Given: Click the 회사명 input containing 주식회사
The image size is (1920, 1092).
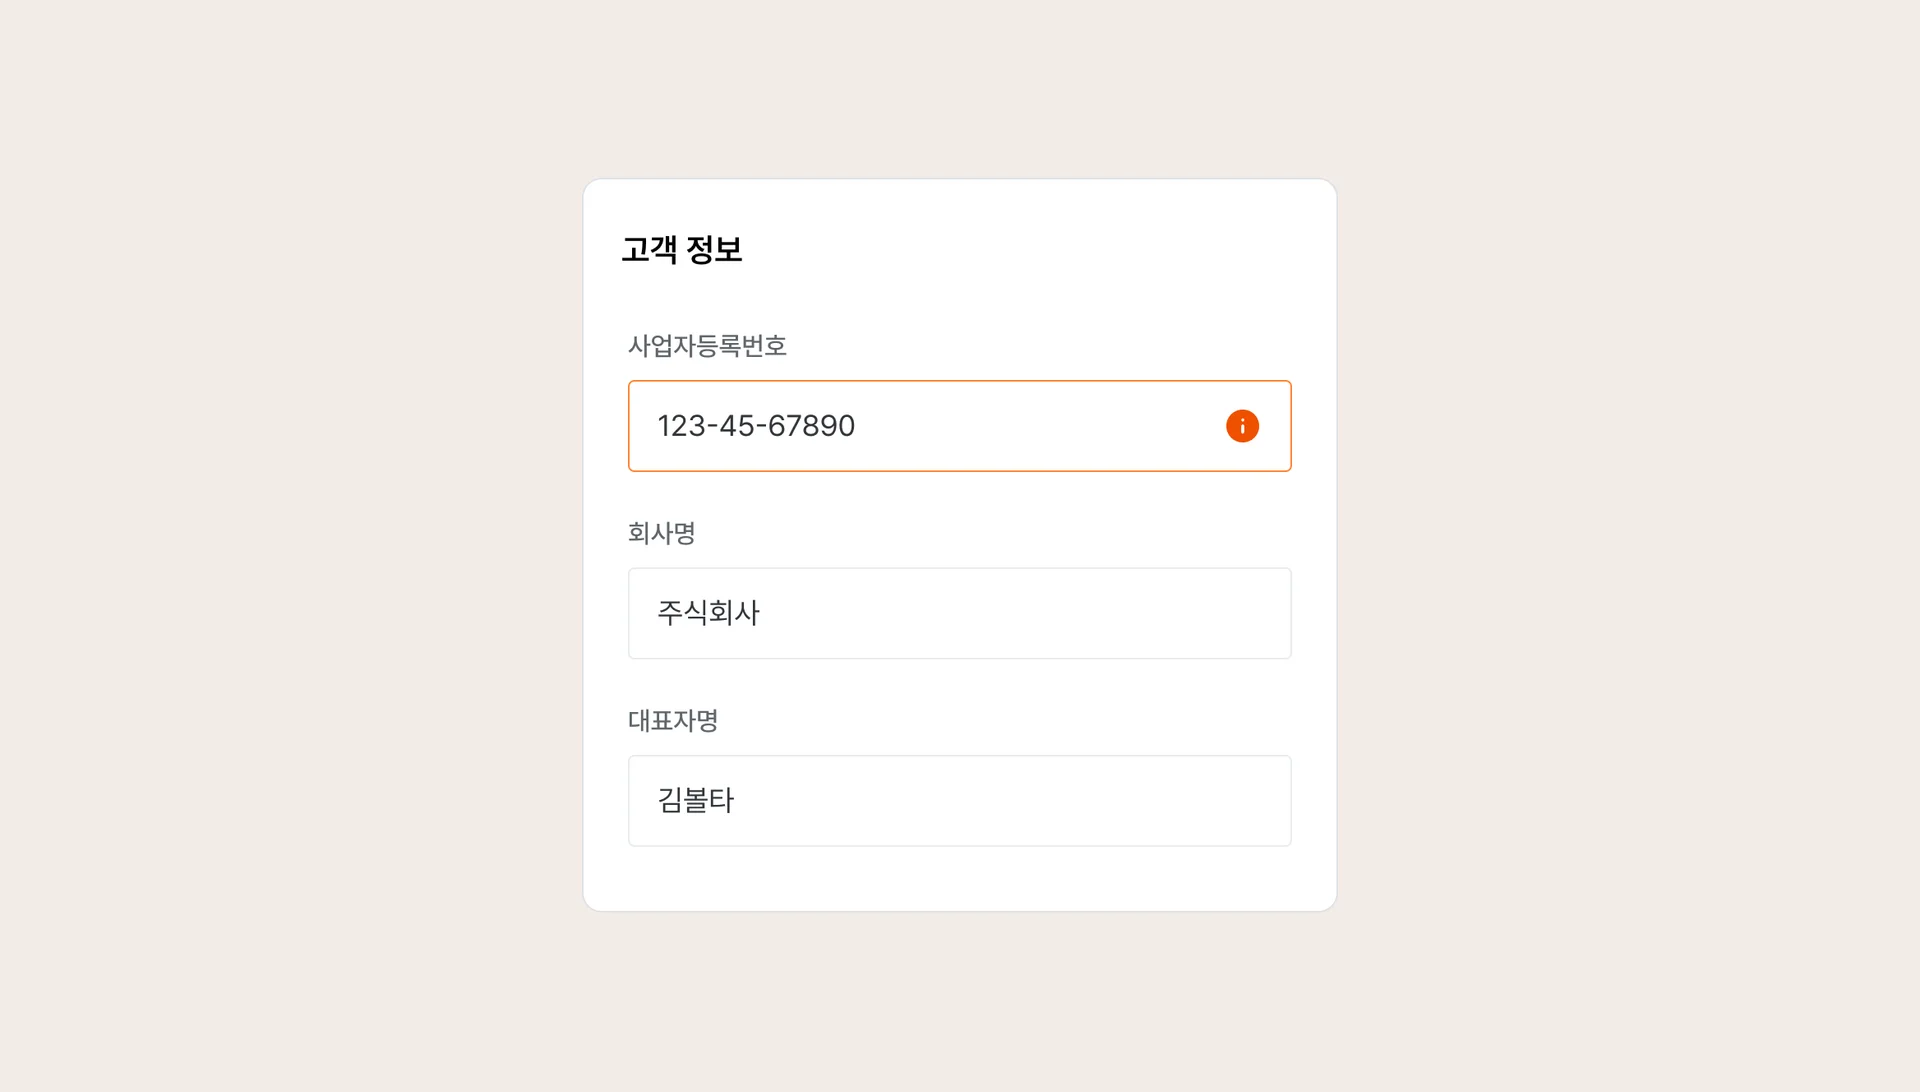Looking at the screenshot, I should [959, 613].
